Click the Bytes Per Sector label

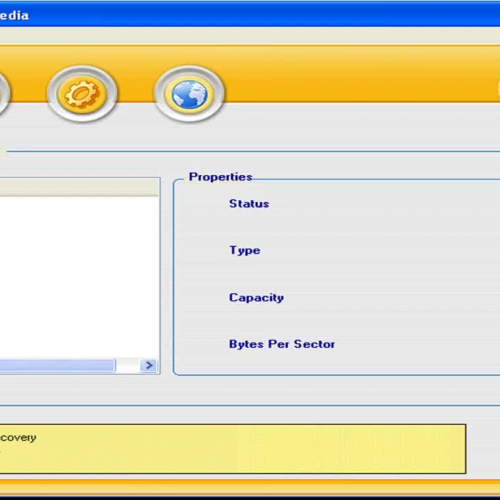[282, 344]
